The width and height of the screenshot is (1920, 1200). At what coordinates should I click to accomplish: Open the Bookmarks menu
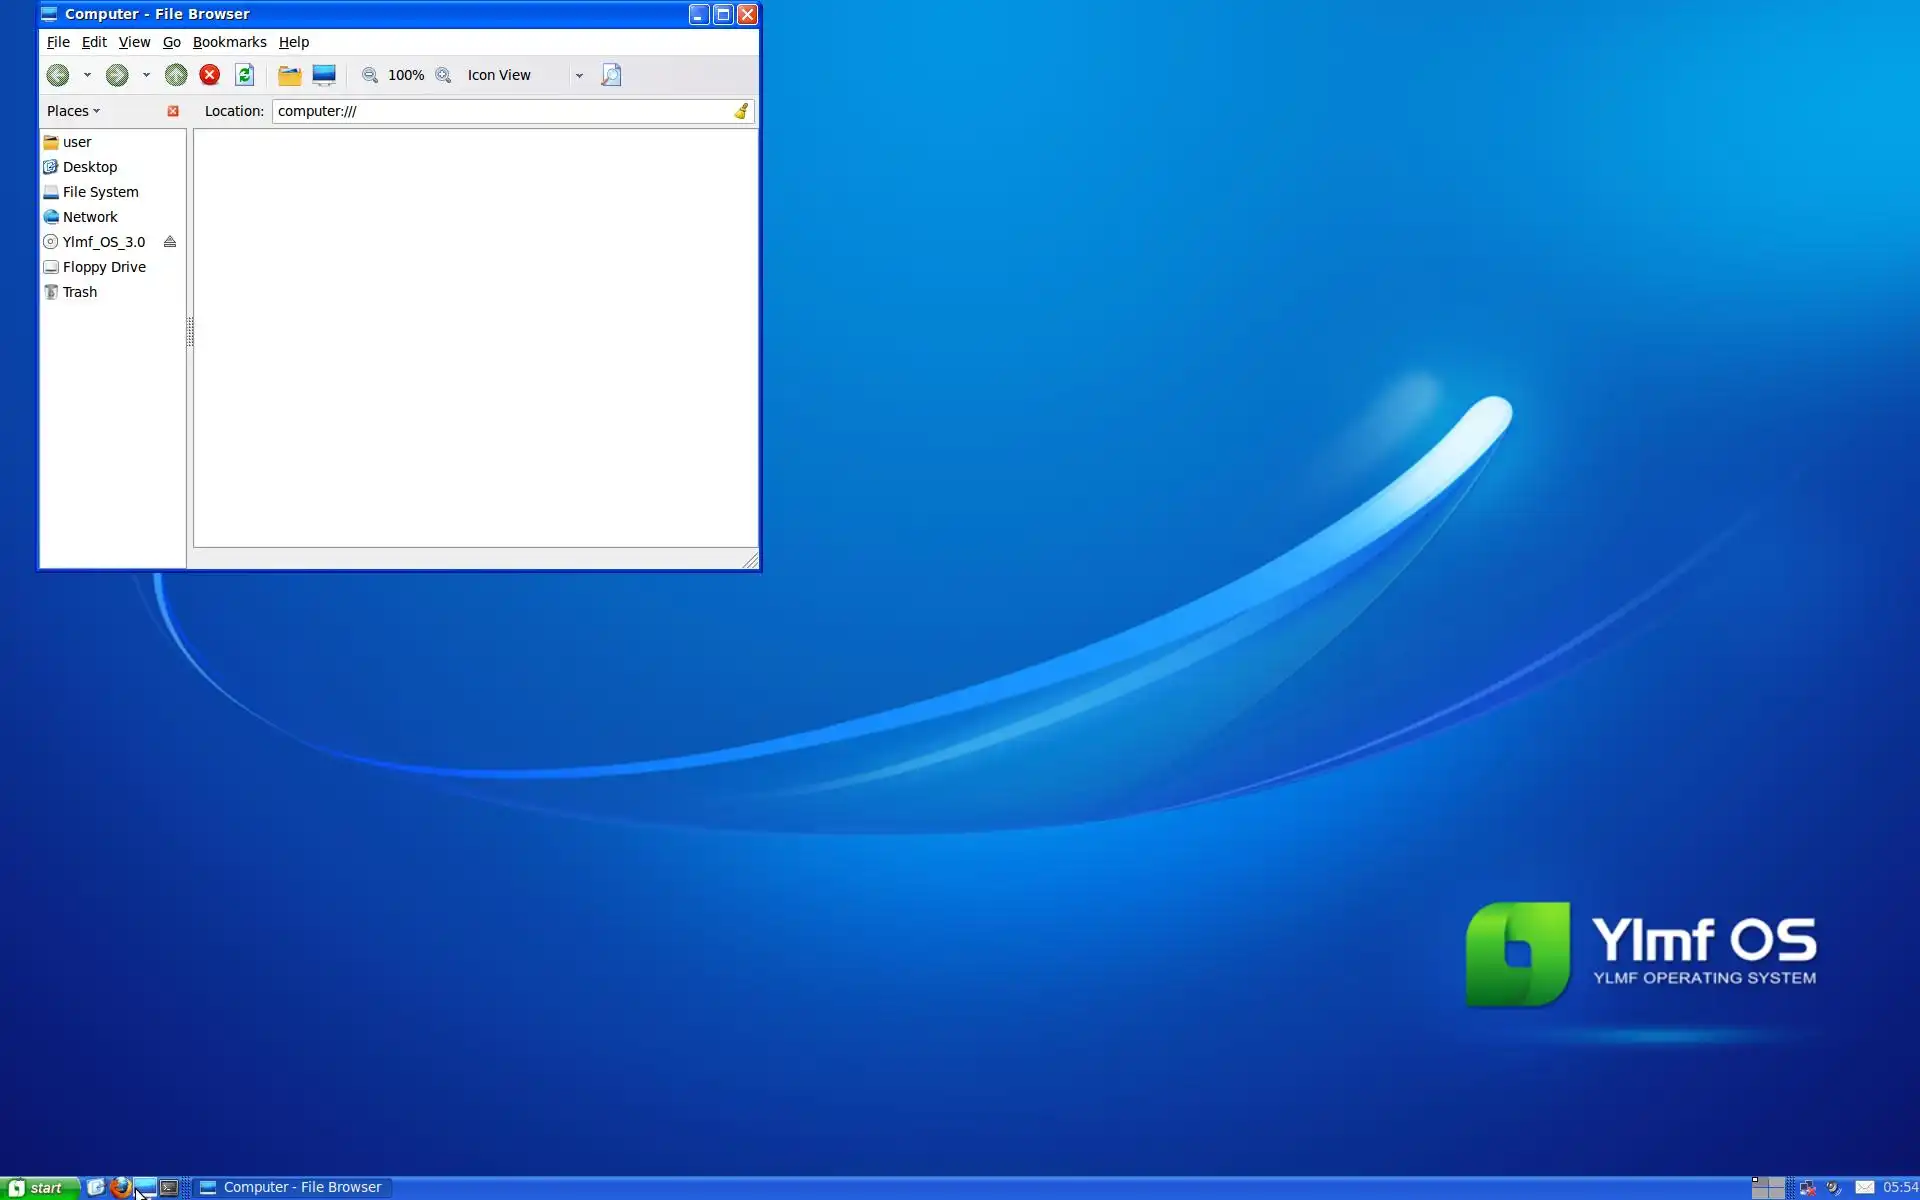pos(229,42)
